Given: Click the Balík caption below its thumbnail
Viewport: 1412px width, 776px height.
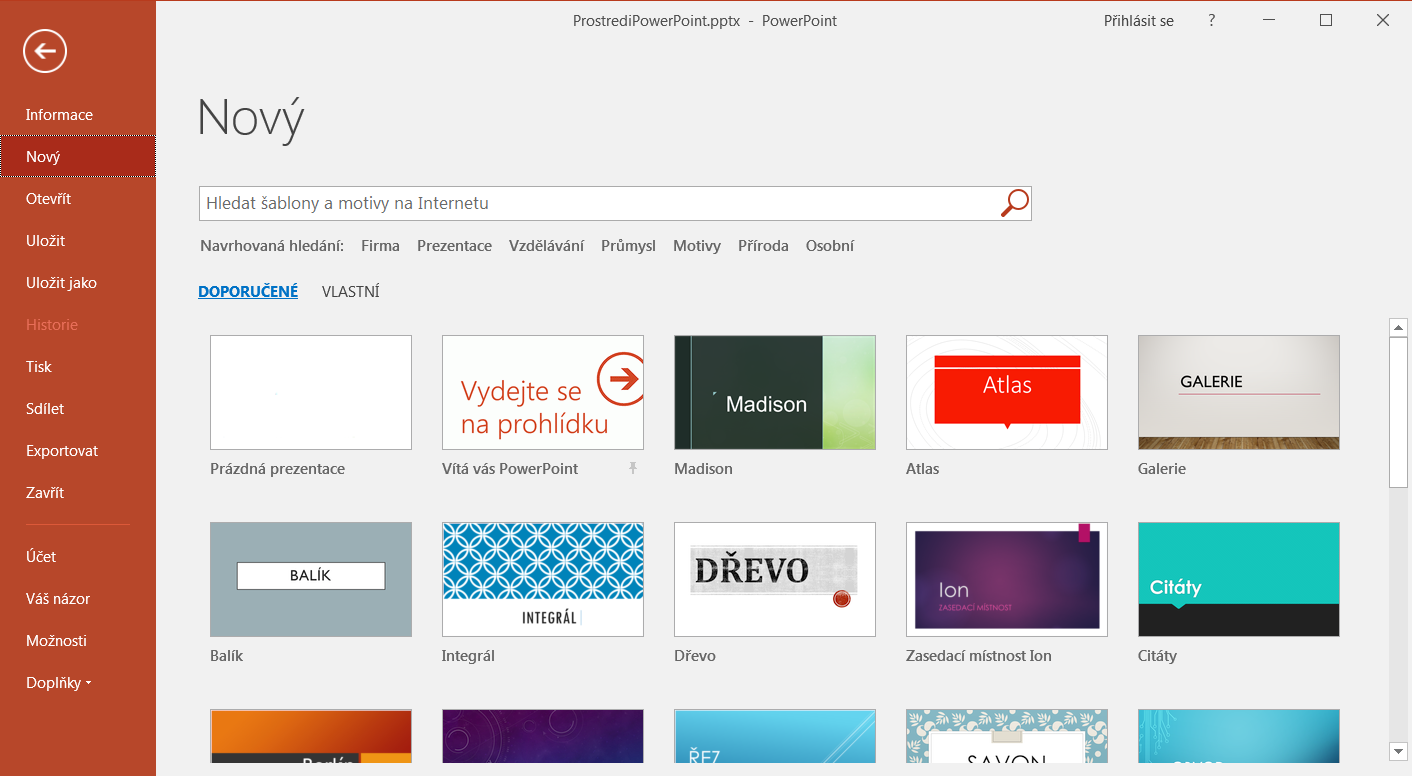Looking at the screenshot, I should tap(226, 656).
